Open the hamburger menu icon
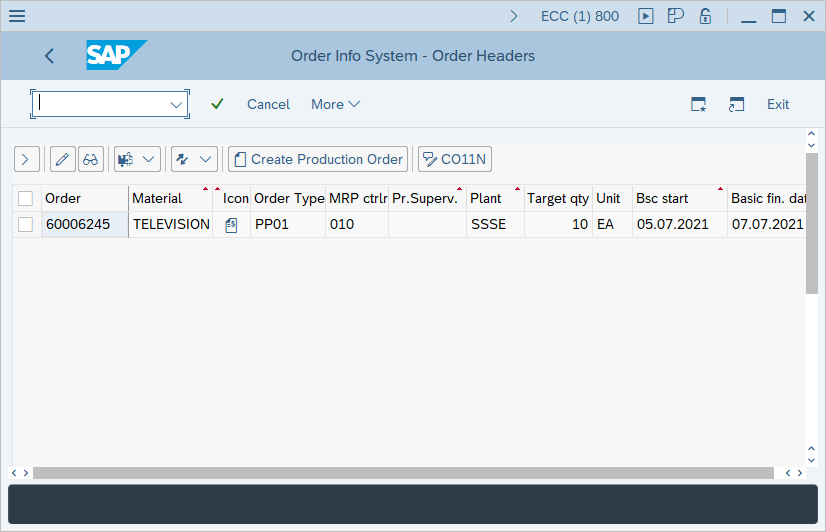This screenshot has width=826, height=532. point(17,16)
